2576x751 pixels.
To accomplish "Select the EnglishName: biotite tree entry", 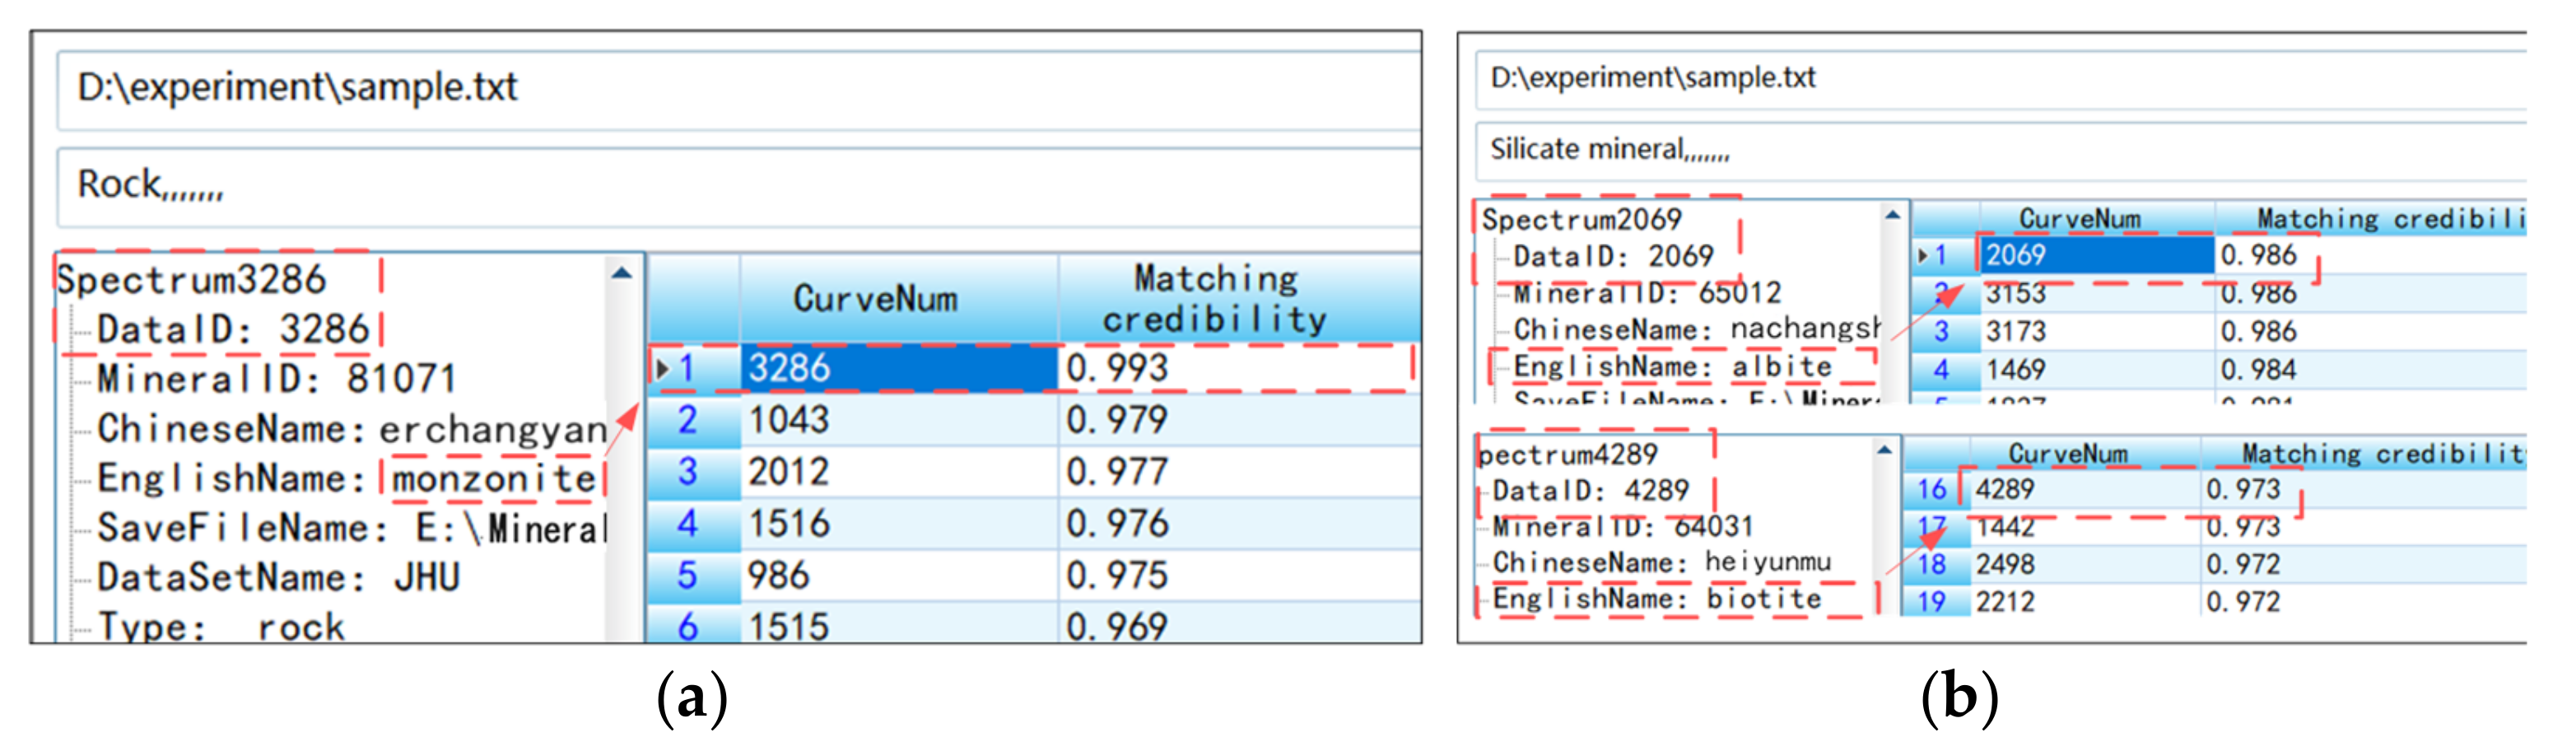I will pyautogui.click(x=1656, y=599).
